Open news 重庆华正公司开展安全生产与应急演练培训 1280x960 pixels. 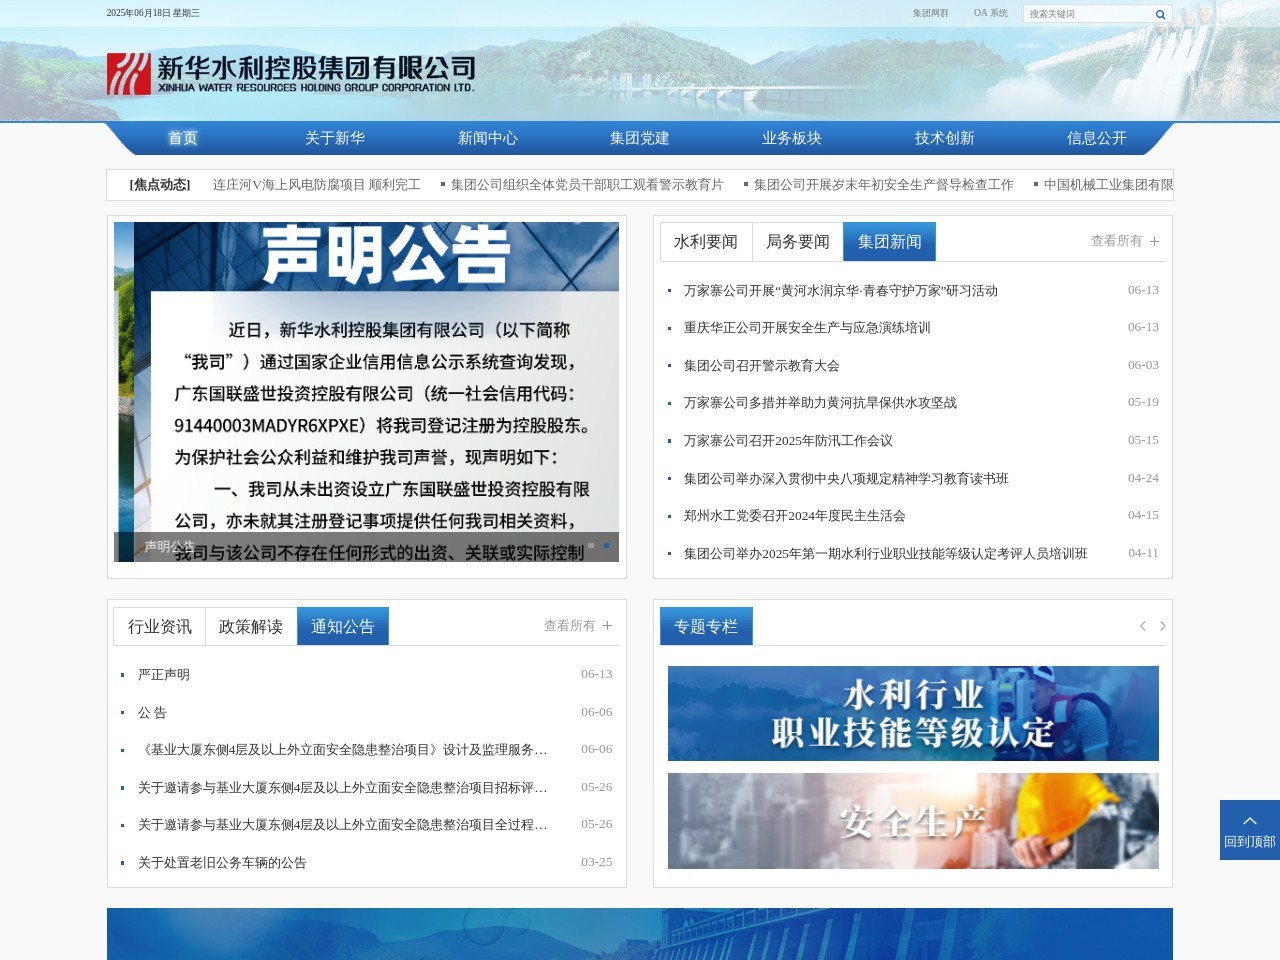[807, 328]
